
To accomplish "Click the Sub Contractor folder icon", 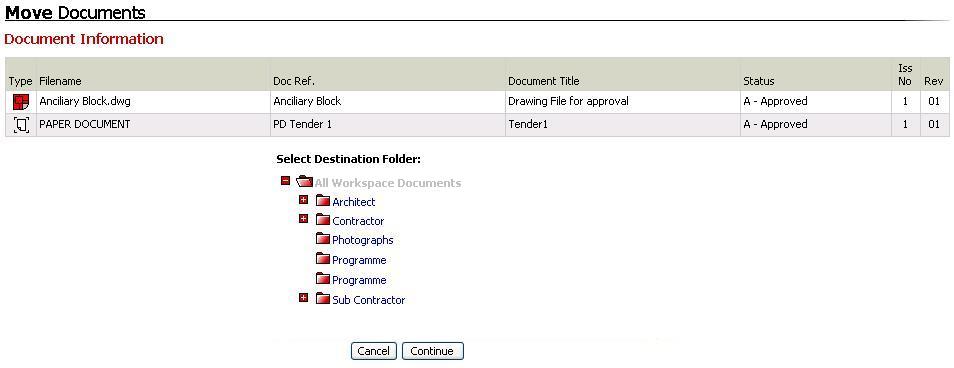I will click(322, 299).
